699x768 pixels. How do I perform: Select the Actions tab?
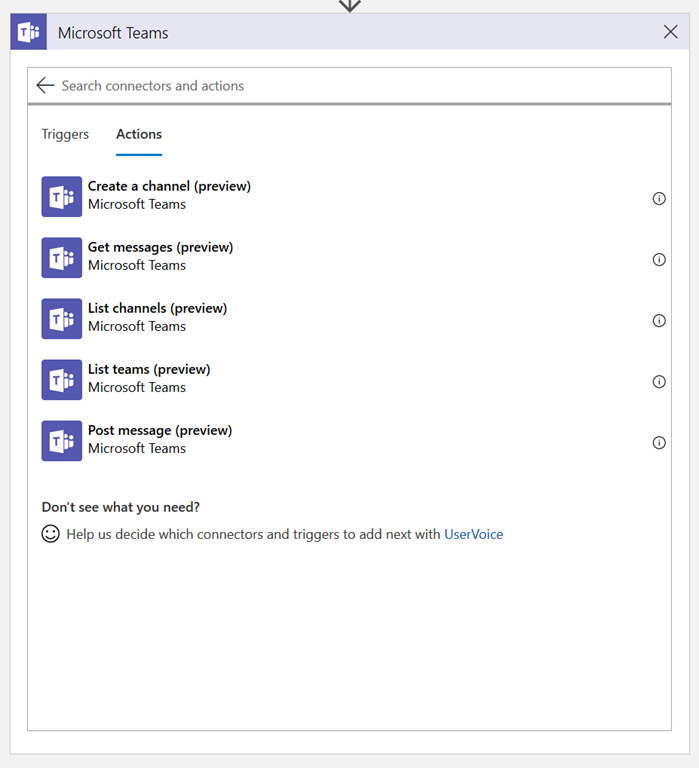pyautogui.click(x=139, y=134)
